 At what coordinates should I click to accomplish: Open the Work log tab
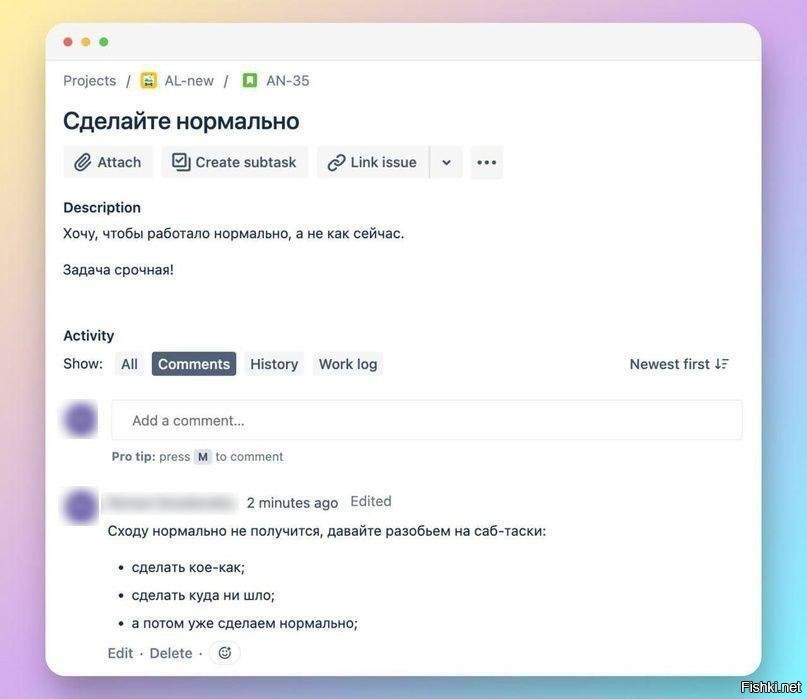pos(348,364)
